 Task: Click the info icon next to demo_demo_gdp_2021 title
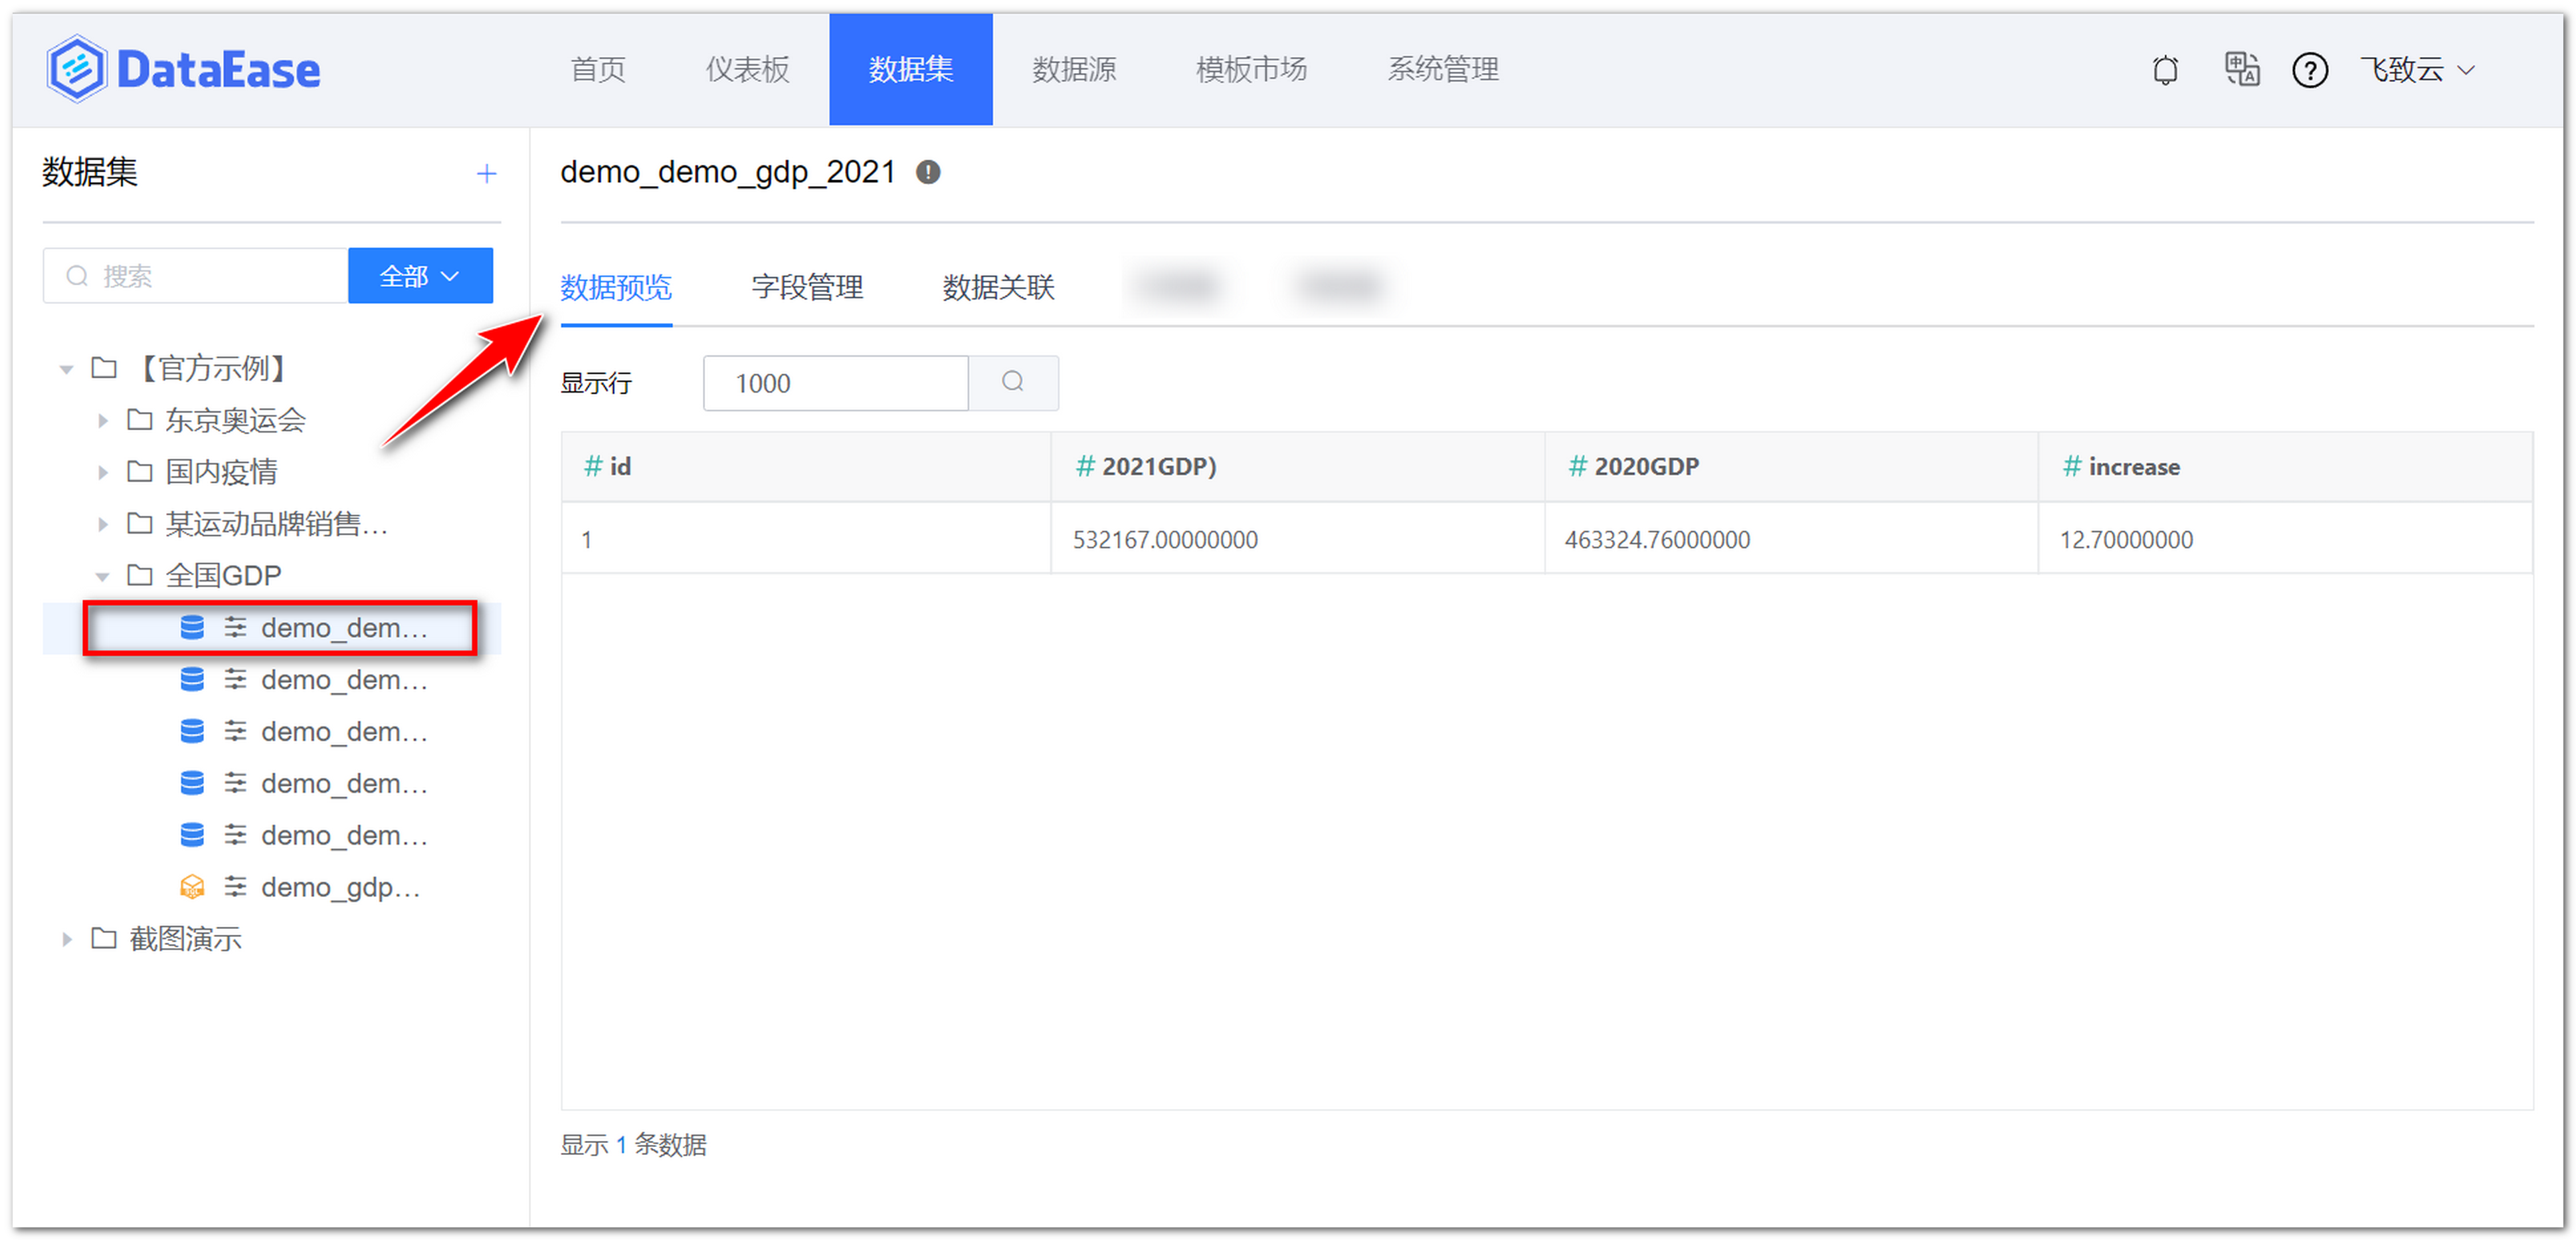[x=928, y=172]
